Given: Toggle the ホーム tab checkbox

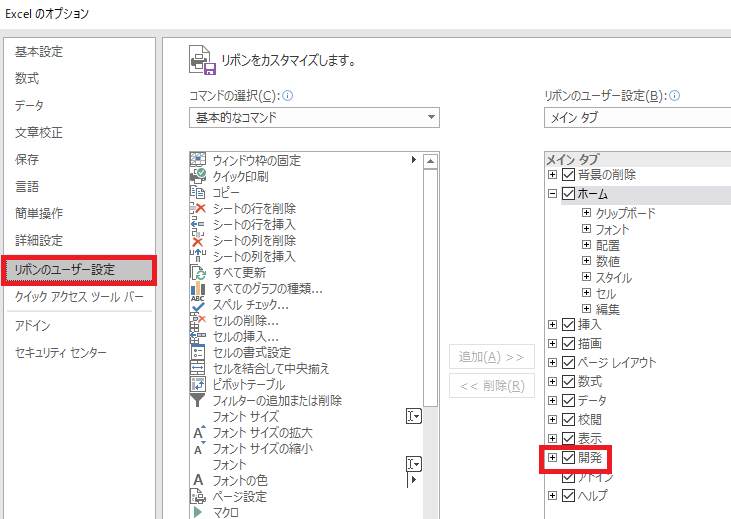Looking at the screenshot, I should [x=568, y=194].
